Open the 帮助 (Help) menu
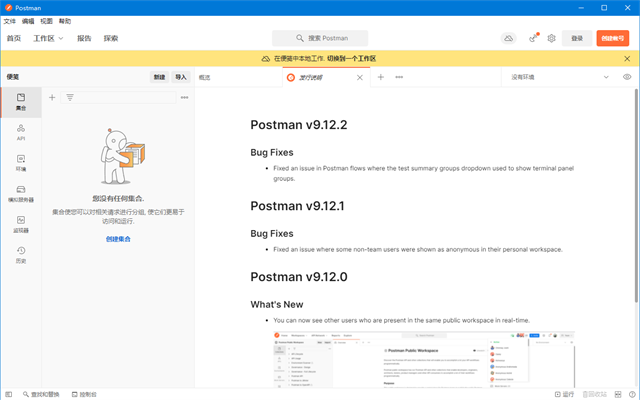This screenshot has height=400, width=640. [65, 21]
